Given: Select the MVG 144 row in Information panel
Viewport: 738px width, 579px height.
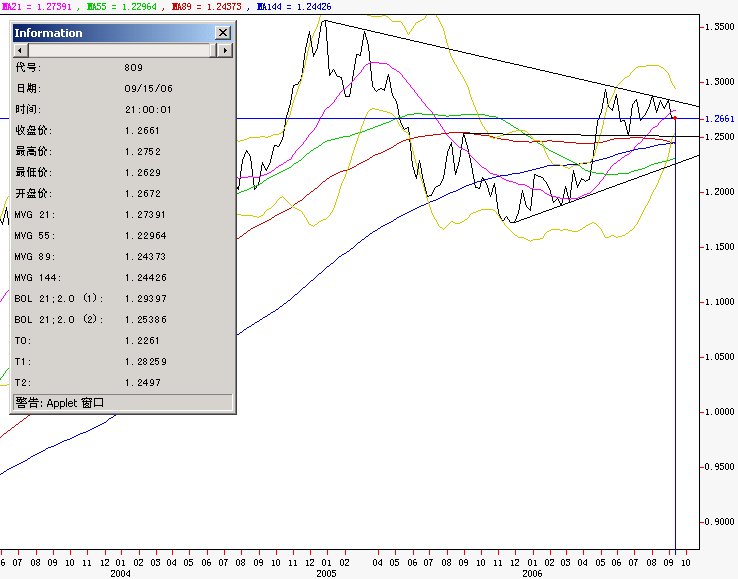Looking at the screenshot, I should point(122,277).
